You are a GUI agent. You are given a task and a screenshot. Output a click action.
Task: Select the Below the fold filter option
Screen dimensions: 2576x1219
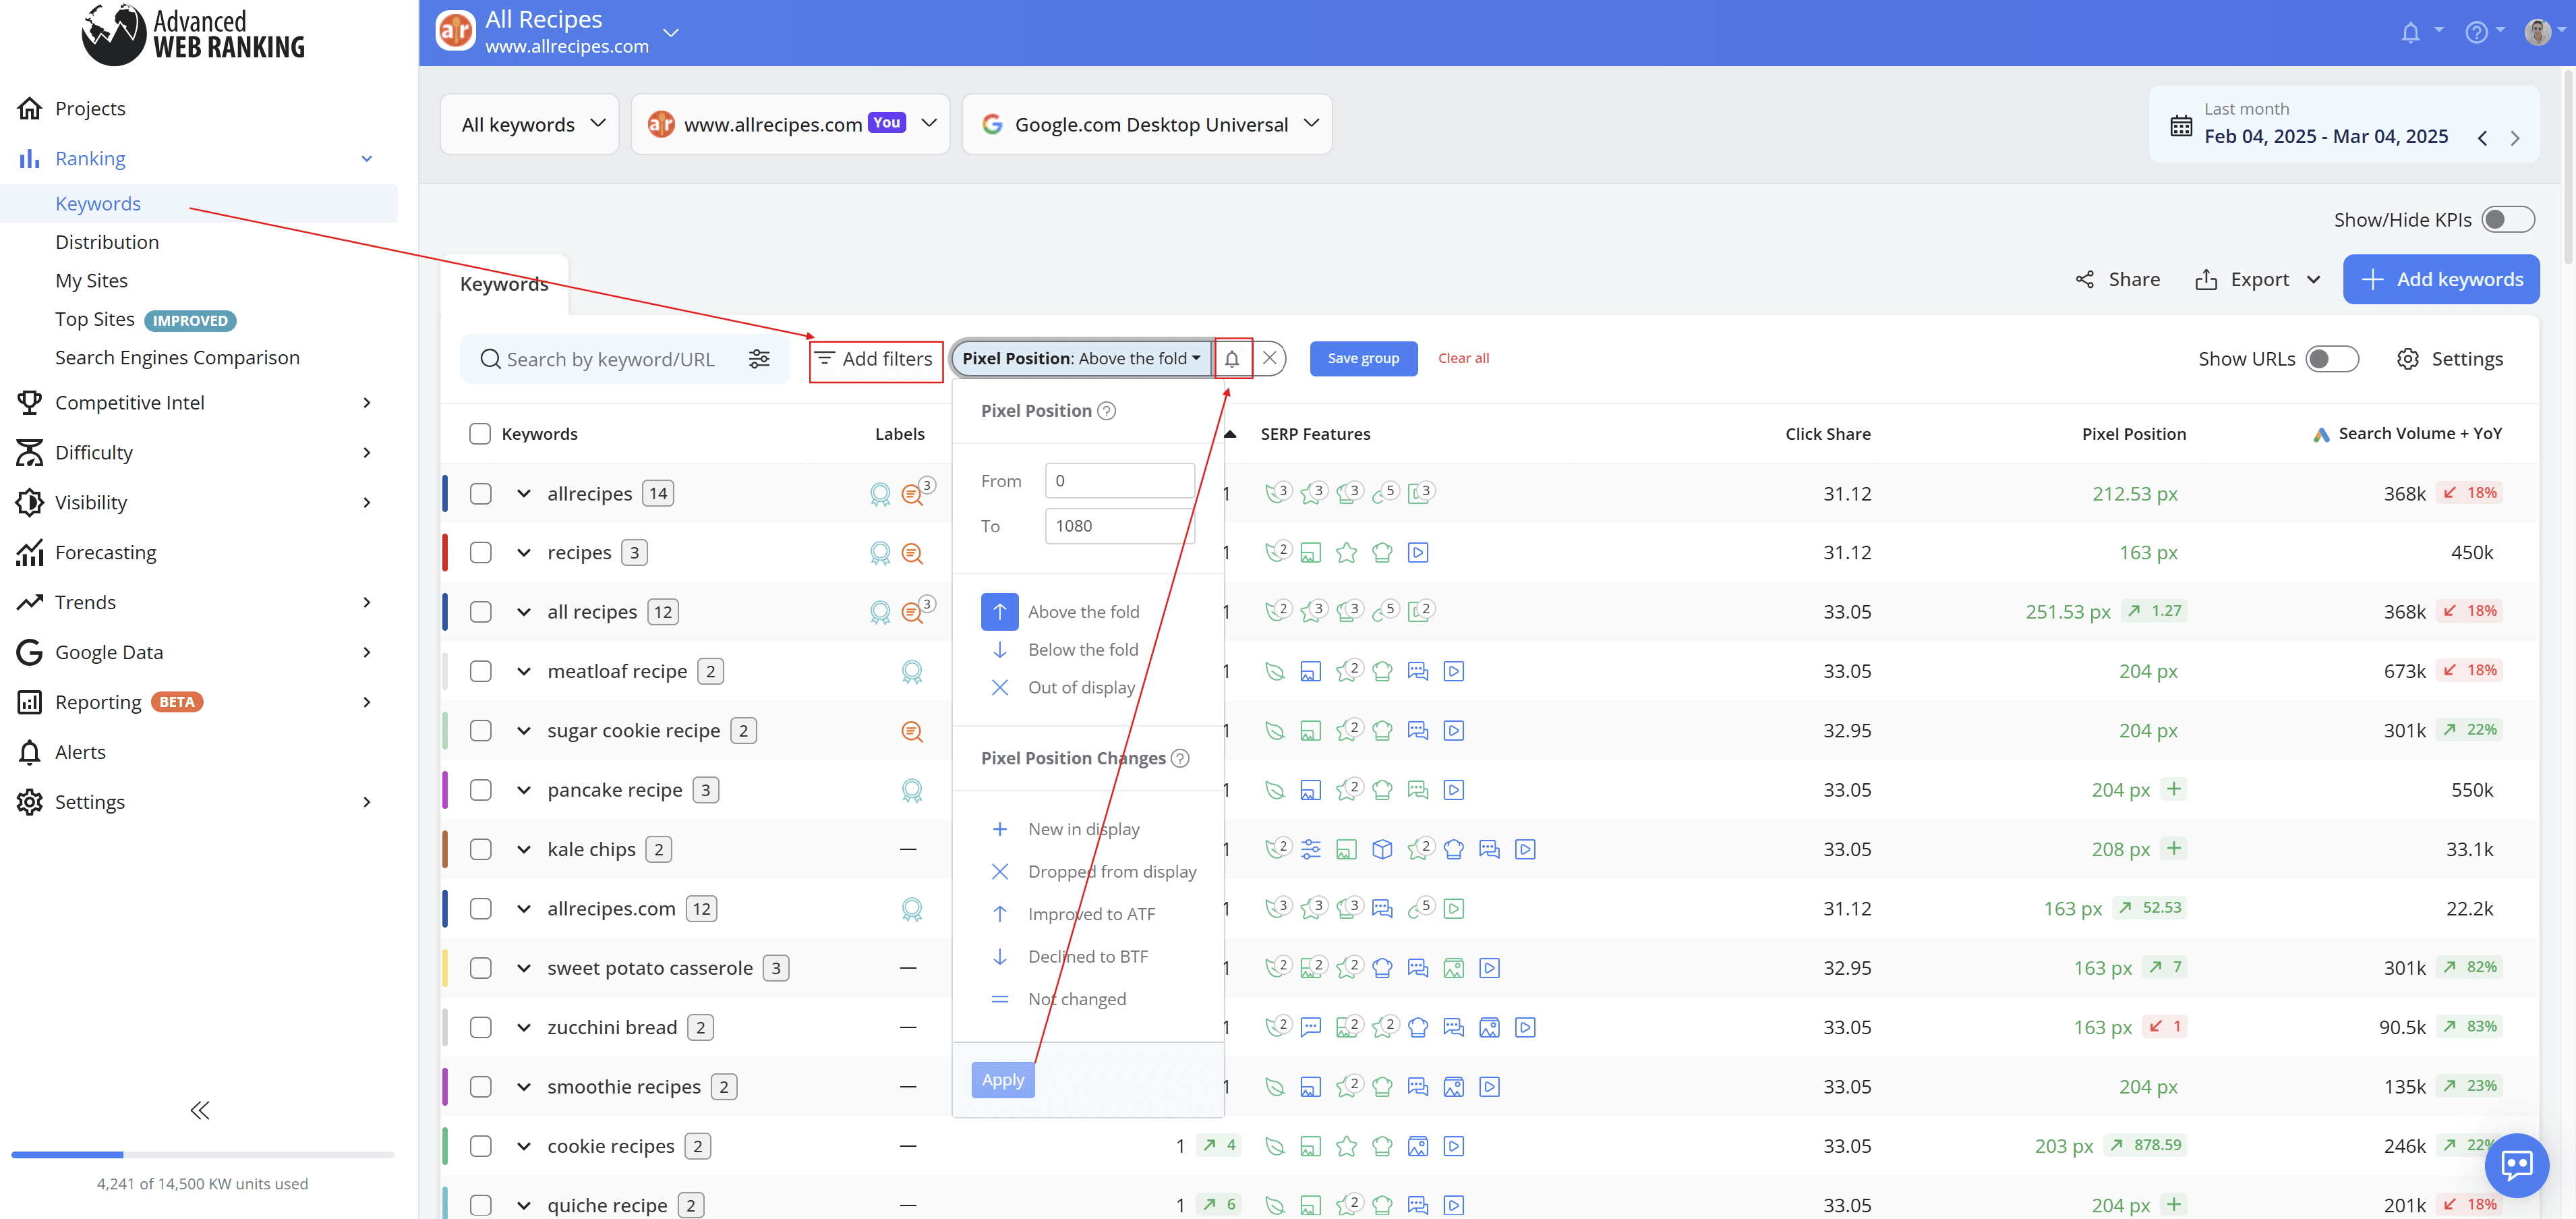[1083, 650]
